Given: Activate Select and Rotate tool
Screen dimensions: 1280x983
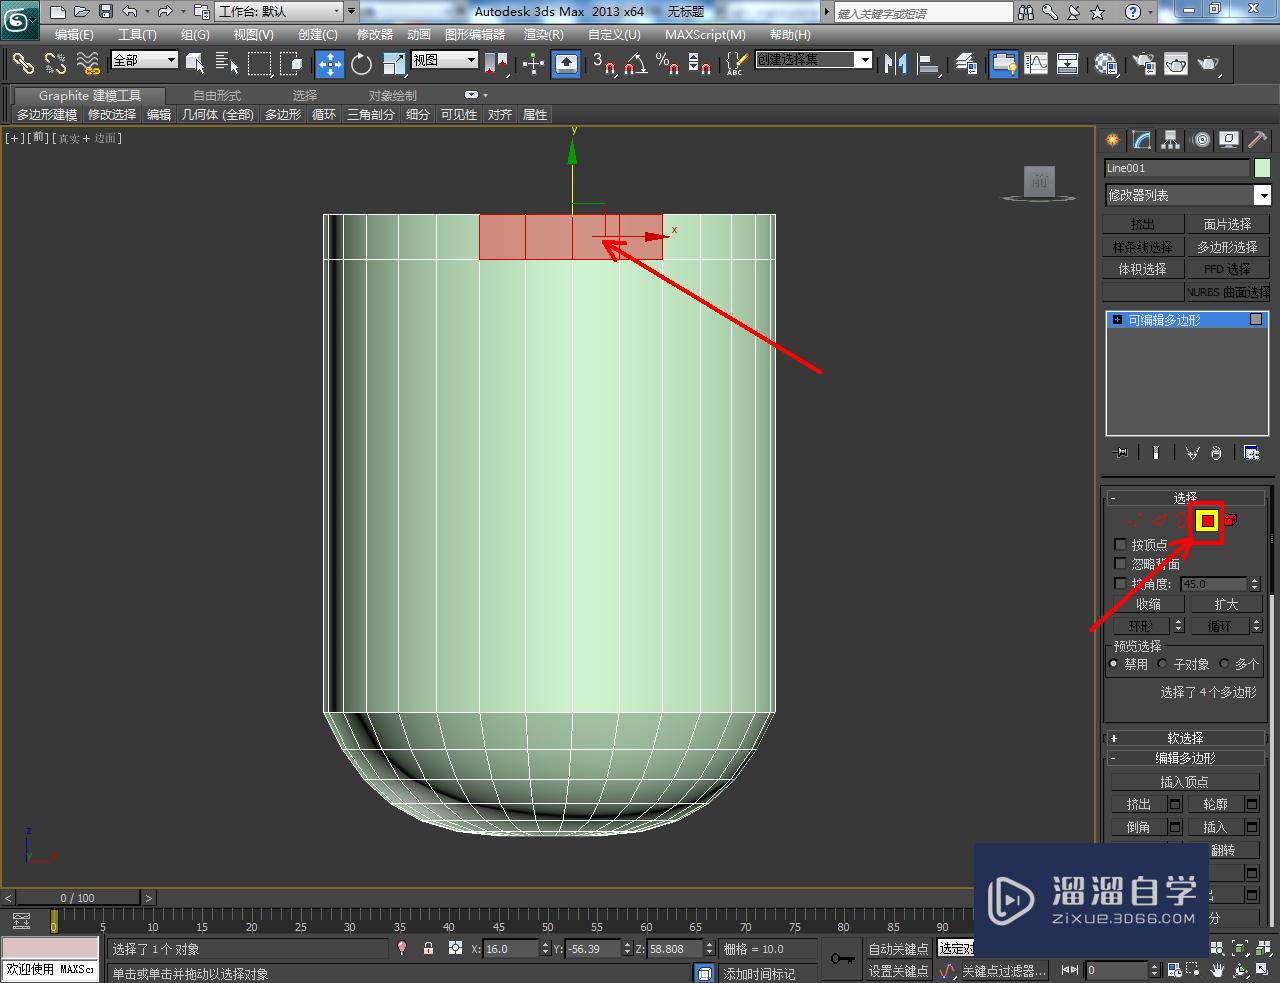Looking at the screenshot, I should pyautogui.click(x=361, y=63).
